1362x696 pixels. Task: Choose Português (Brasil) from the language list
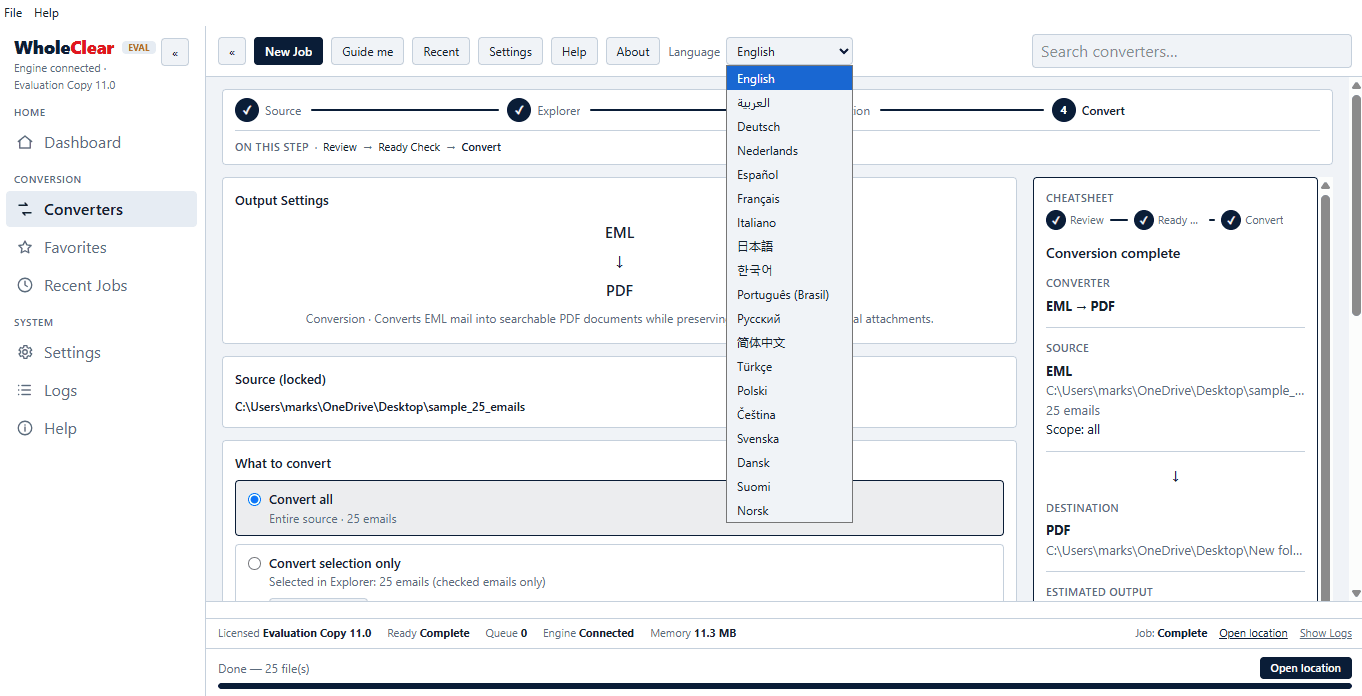tap(789, 295)
